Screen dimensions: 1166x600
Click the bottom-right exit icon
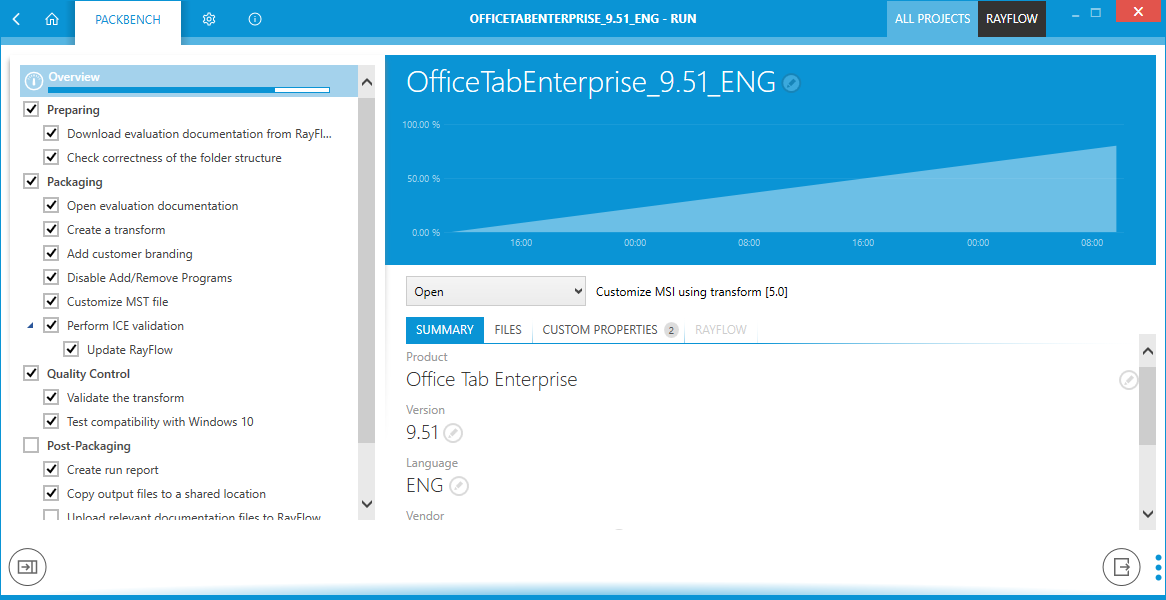1121,567
